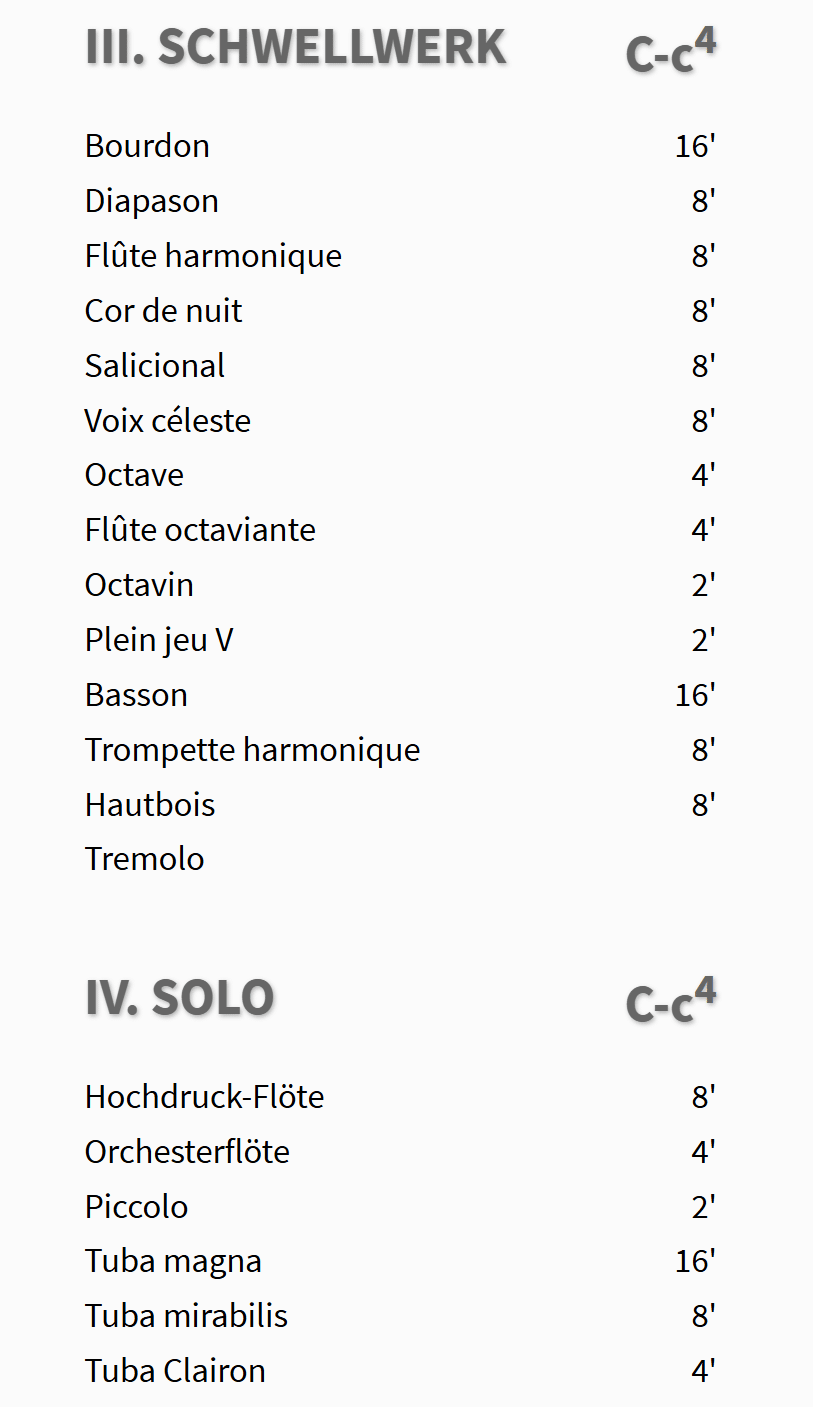
Task: Click the IV. SOLO heading
Action: pyautogui.click(x=179, y=998)
